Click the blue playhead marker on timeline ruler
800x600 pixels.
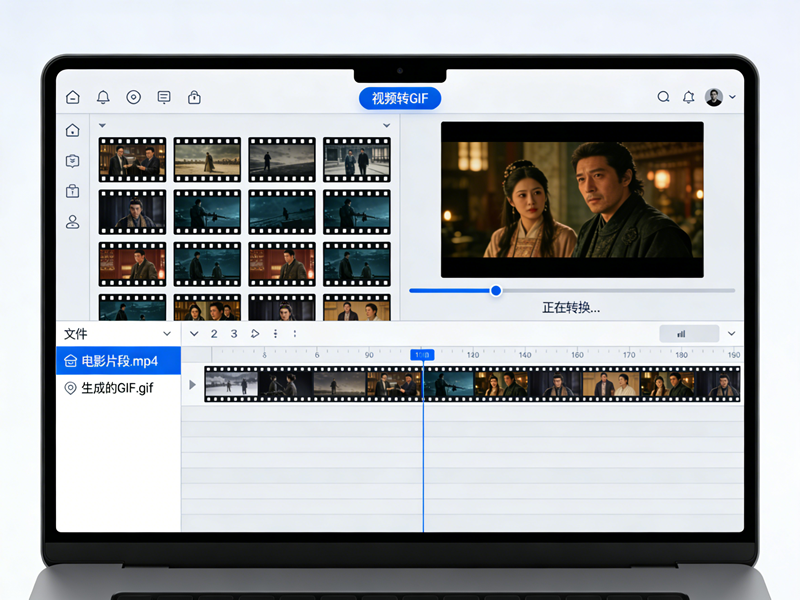[423, 355]
